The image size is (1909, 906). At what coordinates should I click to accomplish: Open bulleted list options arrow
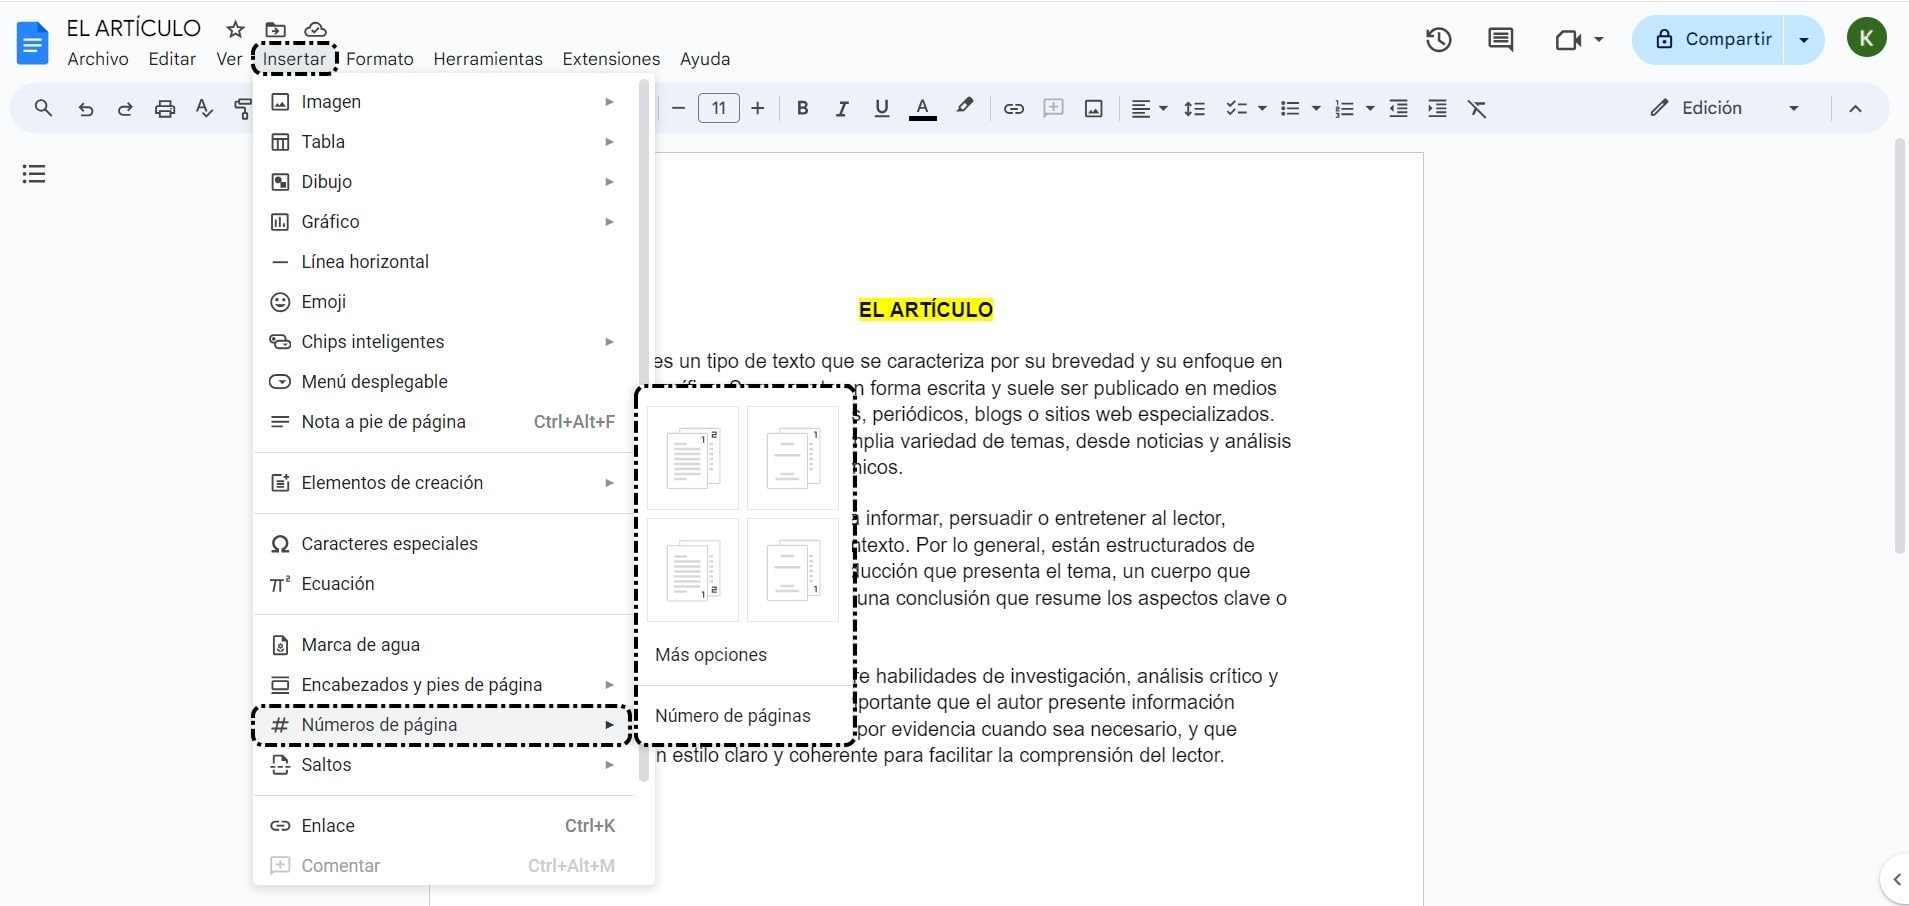[x=1316, y=108]
